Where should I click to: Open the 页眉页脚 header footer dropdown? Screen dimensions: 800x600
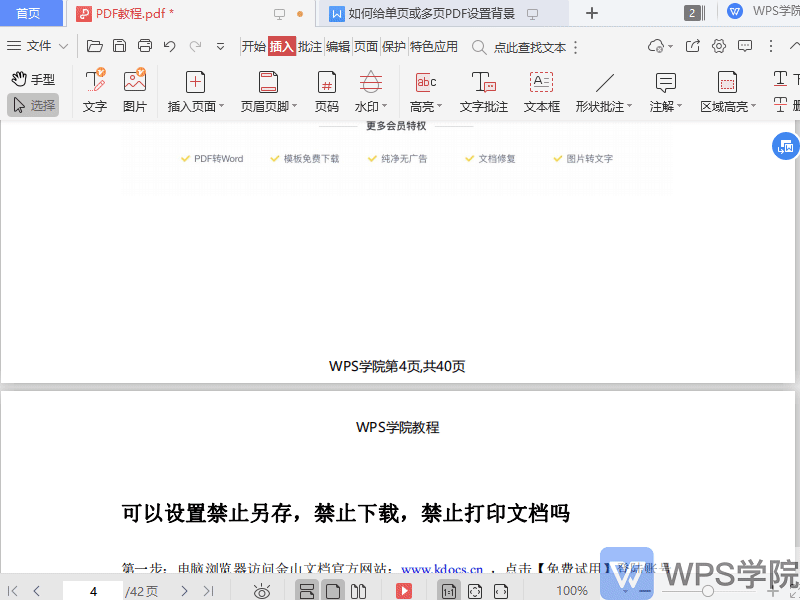(x=268, y=91)
